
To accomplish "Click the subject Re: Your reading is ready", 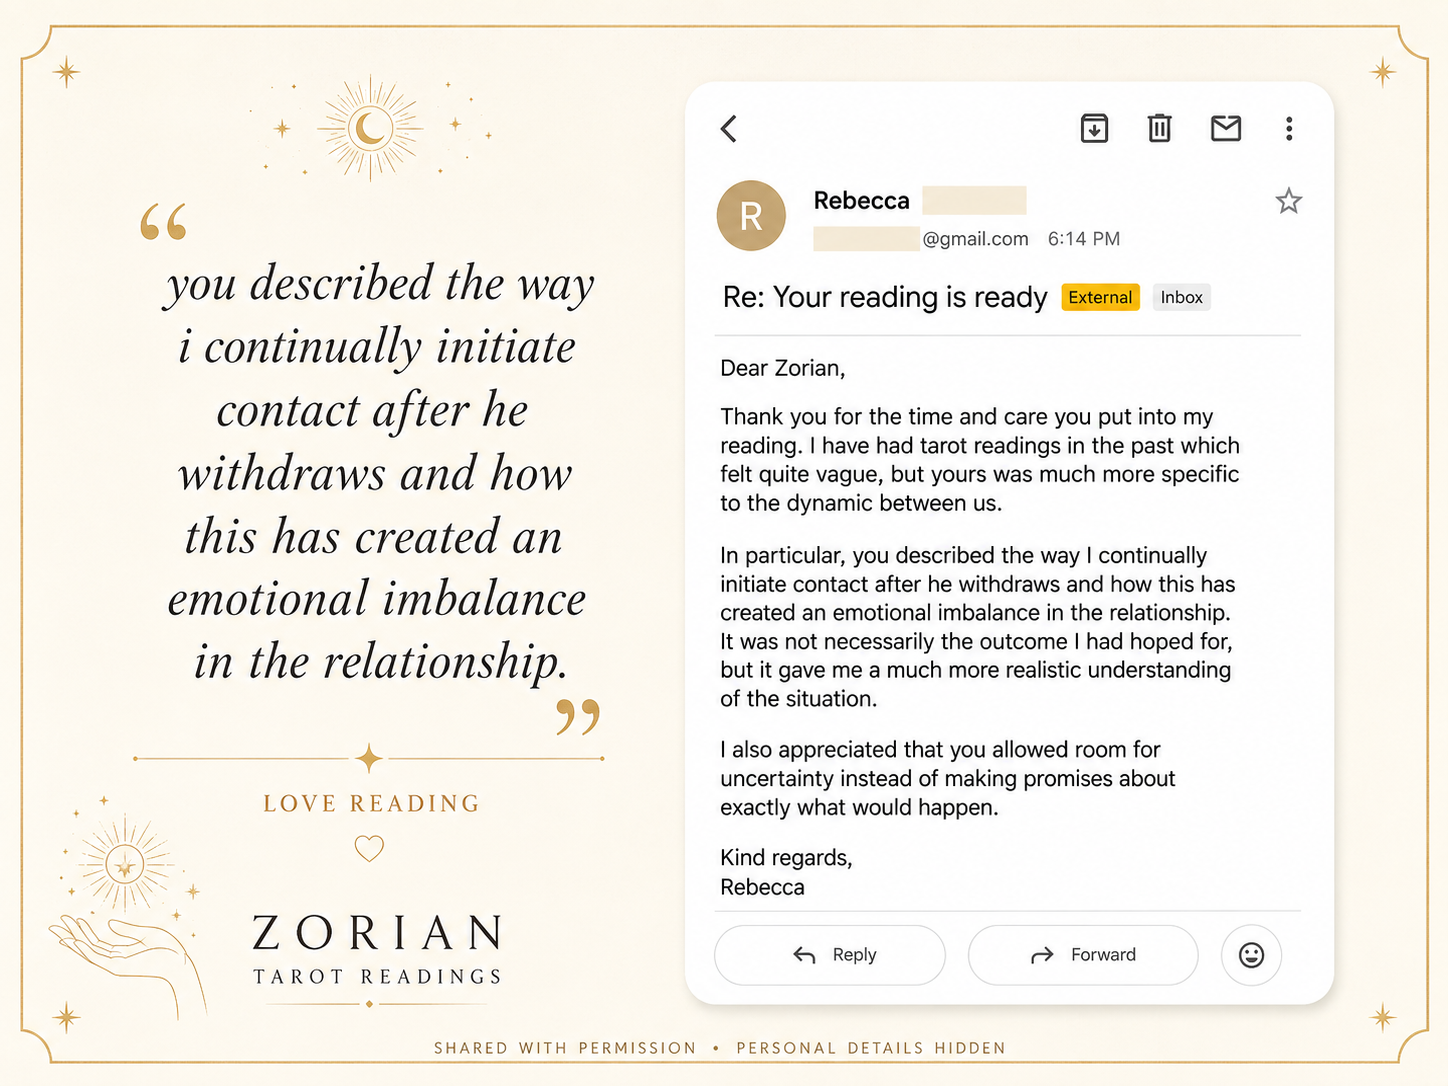I will (x=885, y=297).
